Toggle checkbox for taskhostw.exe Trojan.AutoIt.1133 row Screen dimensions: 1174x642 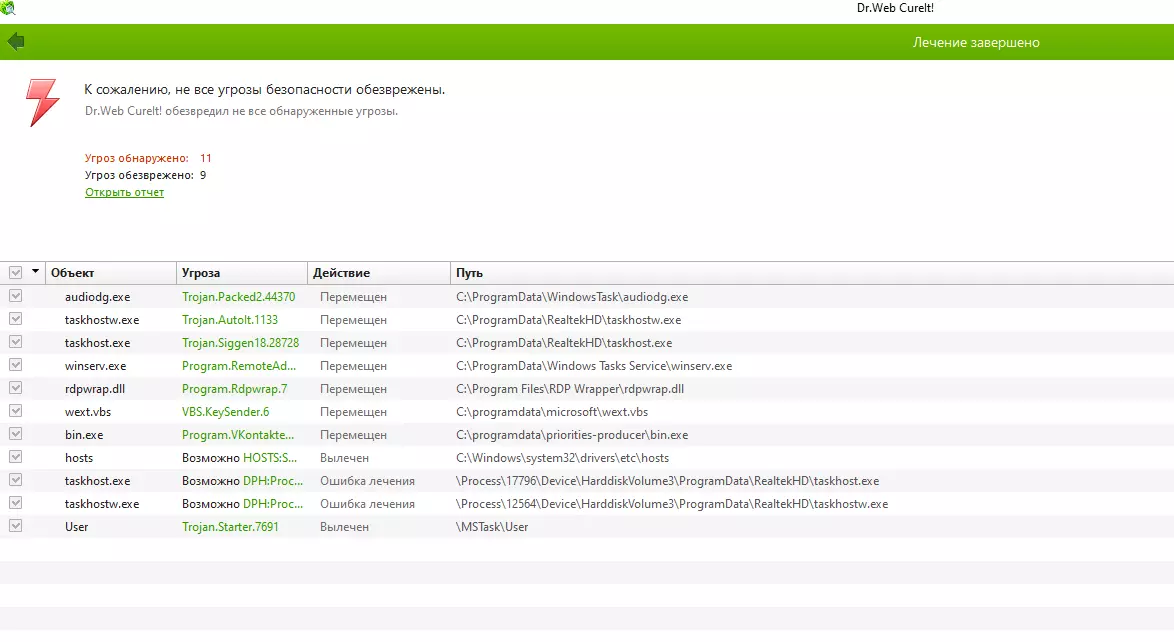coord(15,319)
